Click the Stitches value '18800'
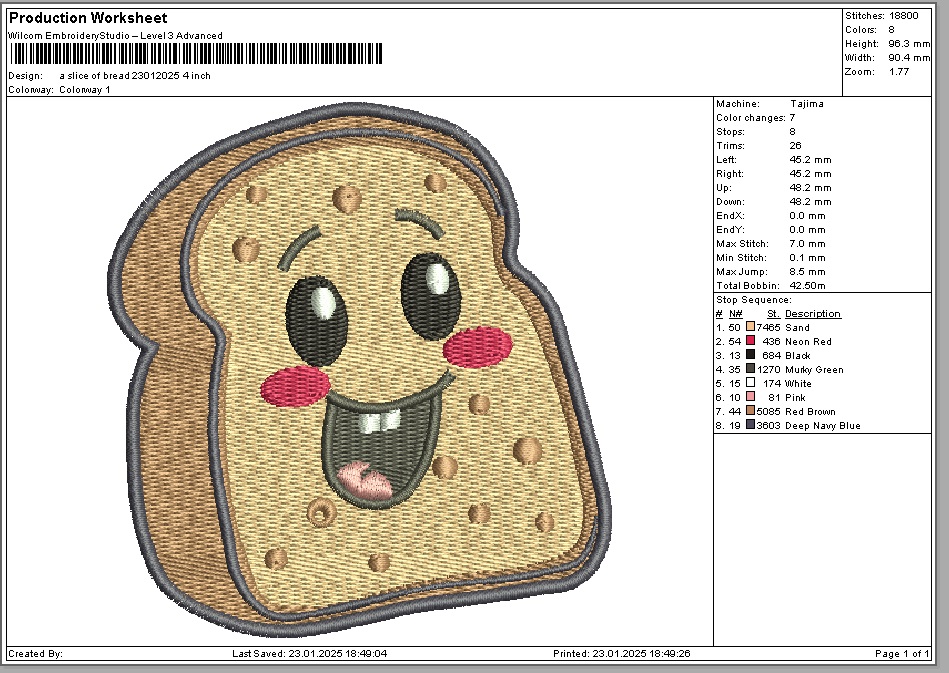Screen dimensions: 949x673 pos(904,16)
